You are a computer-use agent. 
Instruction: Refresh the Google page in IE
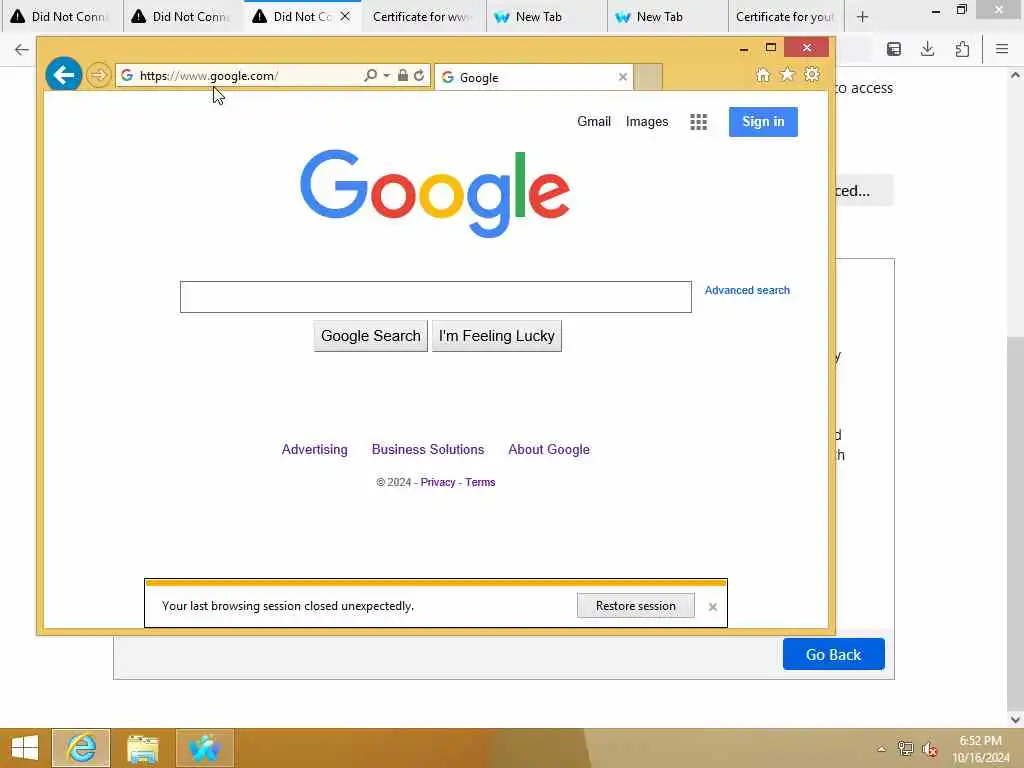pos(419,75)
